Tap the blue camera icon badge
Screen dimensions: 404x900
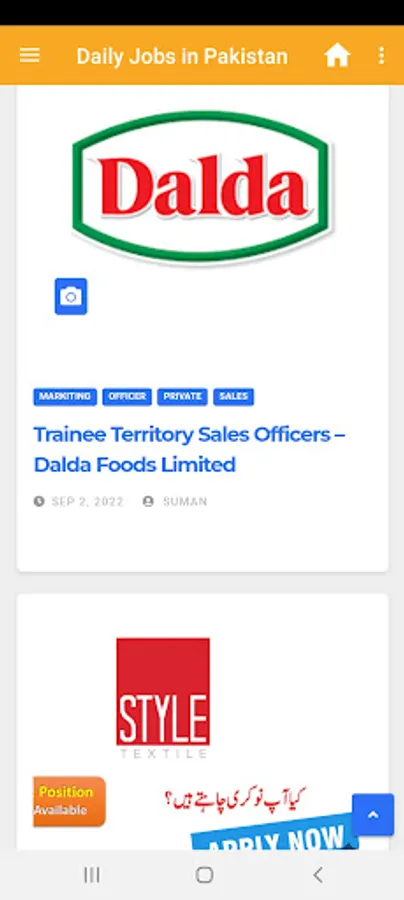tap(71, 296)
